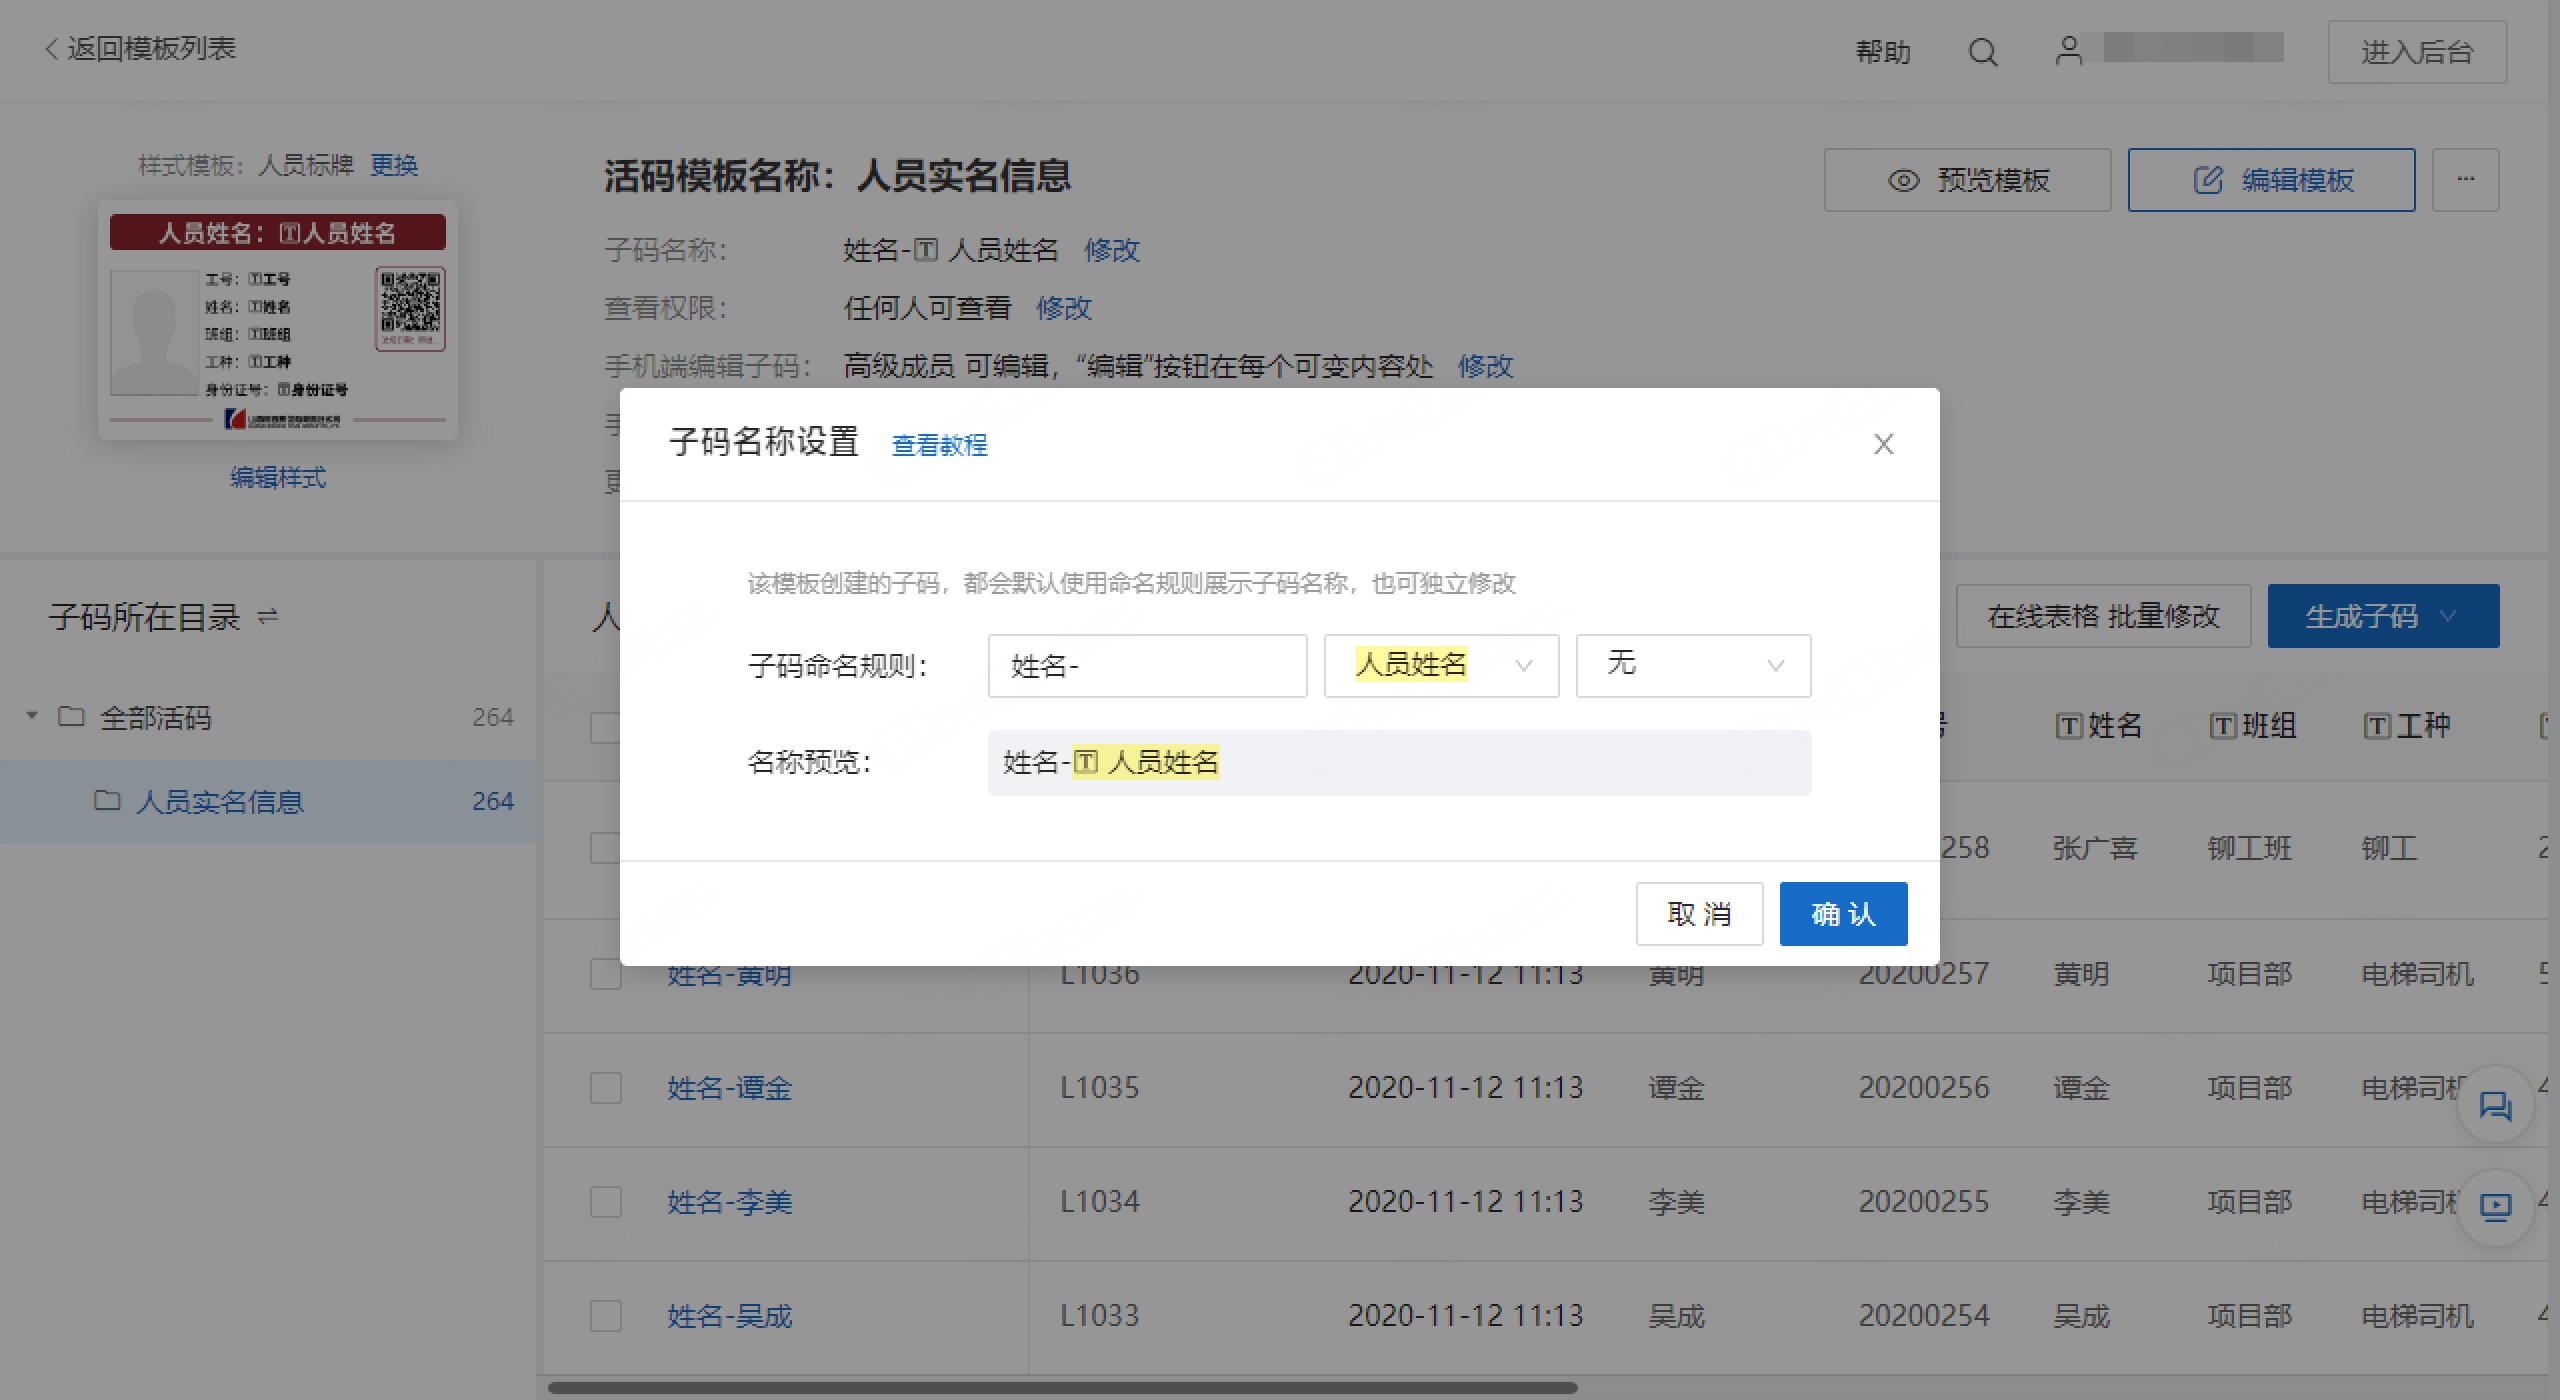Click the floating video tutorial icon on the right edge

coord(2496,1207)
